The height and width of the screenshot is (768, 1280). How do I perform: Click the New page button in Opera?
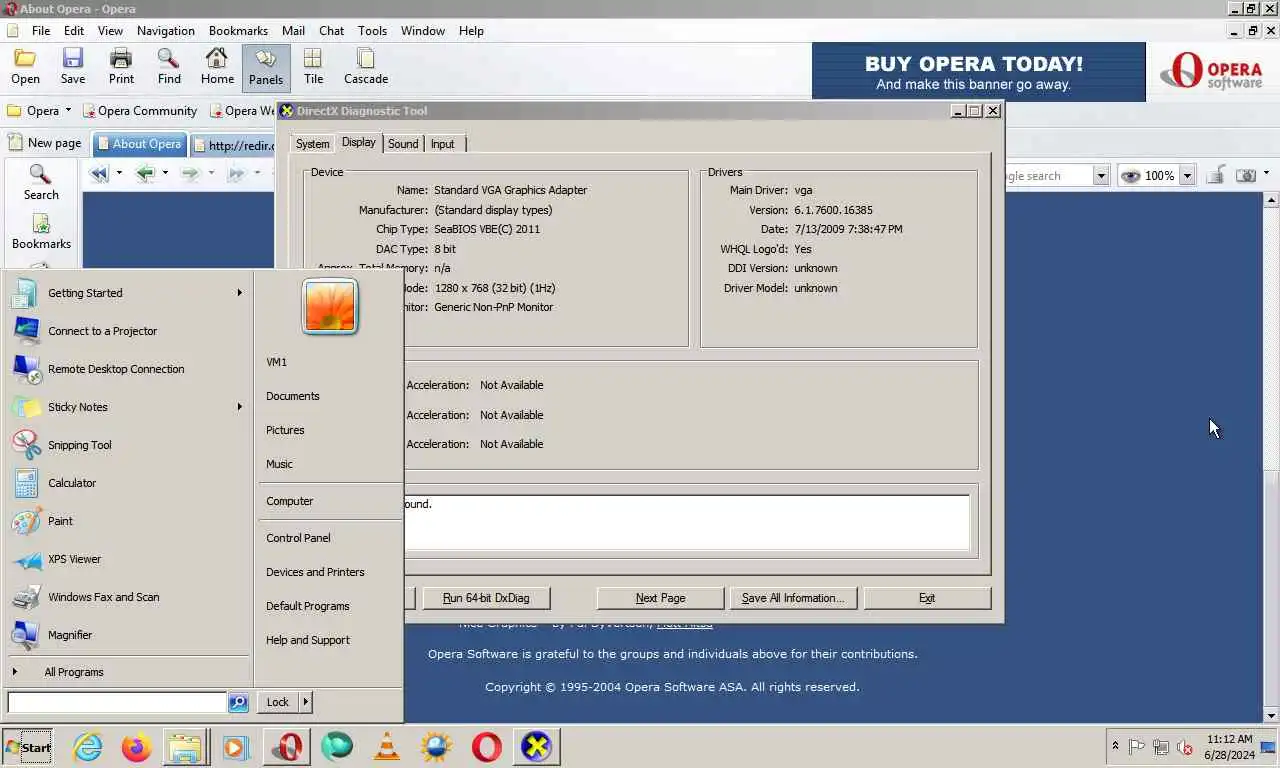click(x=44, y=143)
